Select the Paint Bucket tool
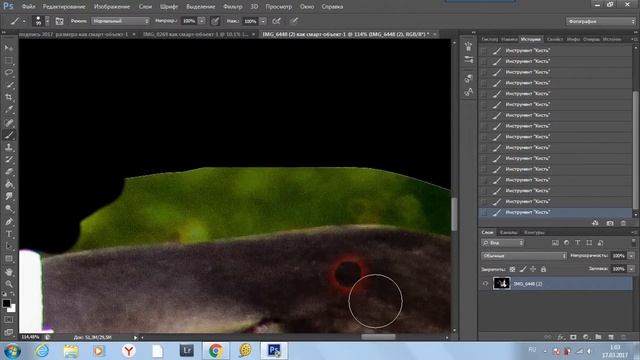The height and width of the screenshot is (360, 640). pos(9,184)
